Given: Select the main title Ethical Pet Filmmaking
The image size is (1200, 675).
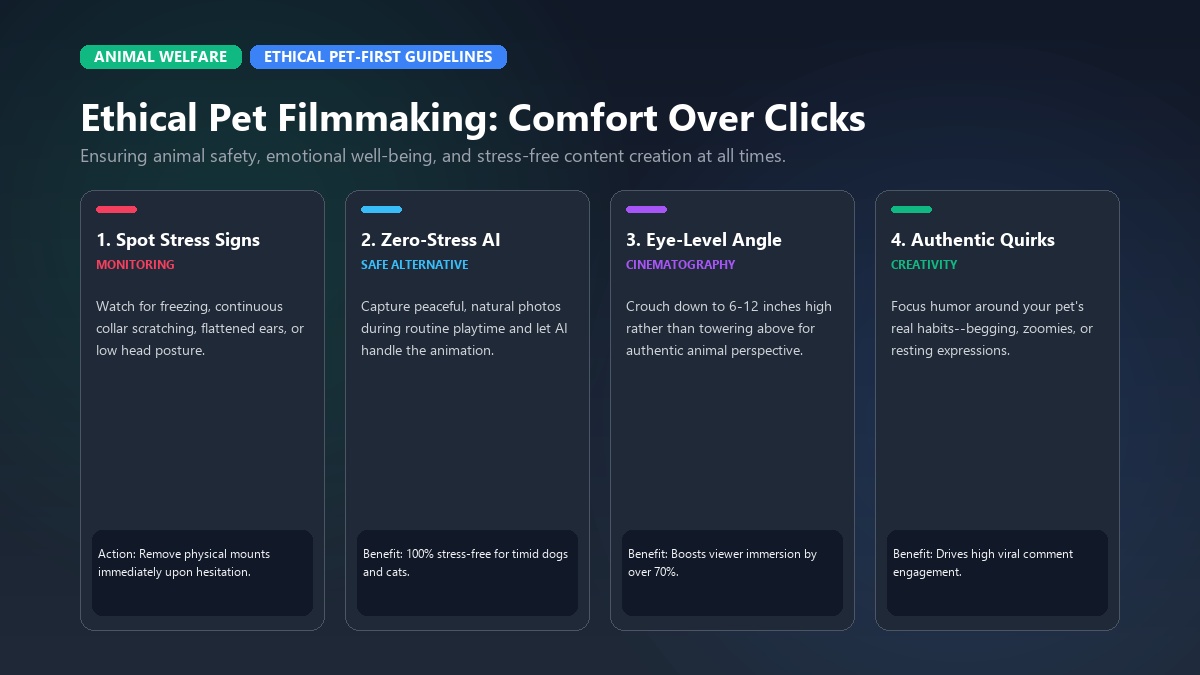Looking at the screenshot, I should click(x=473, y=118).
